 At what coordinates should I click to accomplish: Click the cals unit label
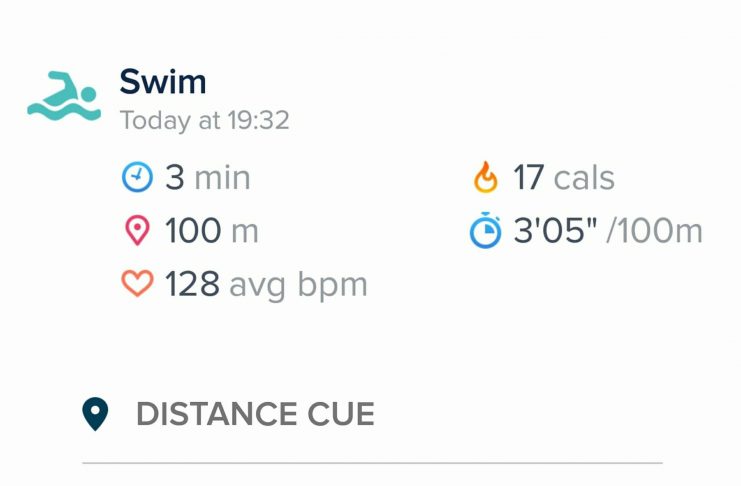point(584,178)
